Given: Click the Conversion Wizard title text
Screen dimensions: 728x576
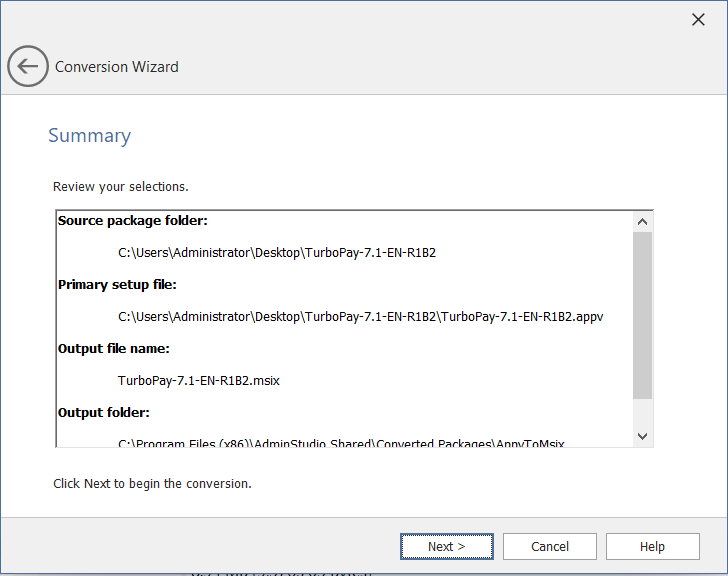Looking at the screenshot, I should click(117, 67).
